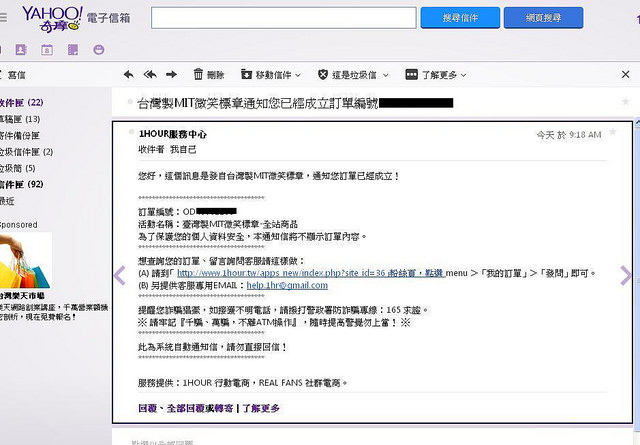Open the calendar icon
This screenshot has width=640, height=445.
point(47,50)
